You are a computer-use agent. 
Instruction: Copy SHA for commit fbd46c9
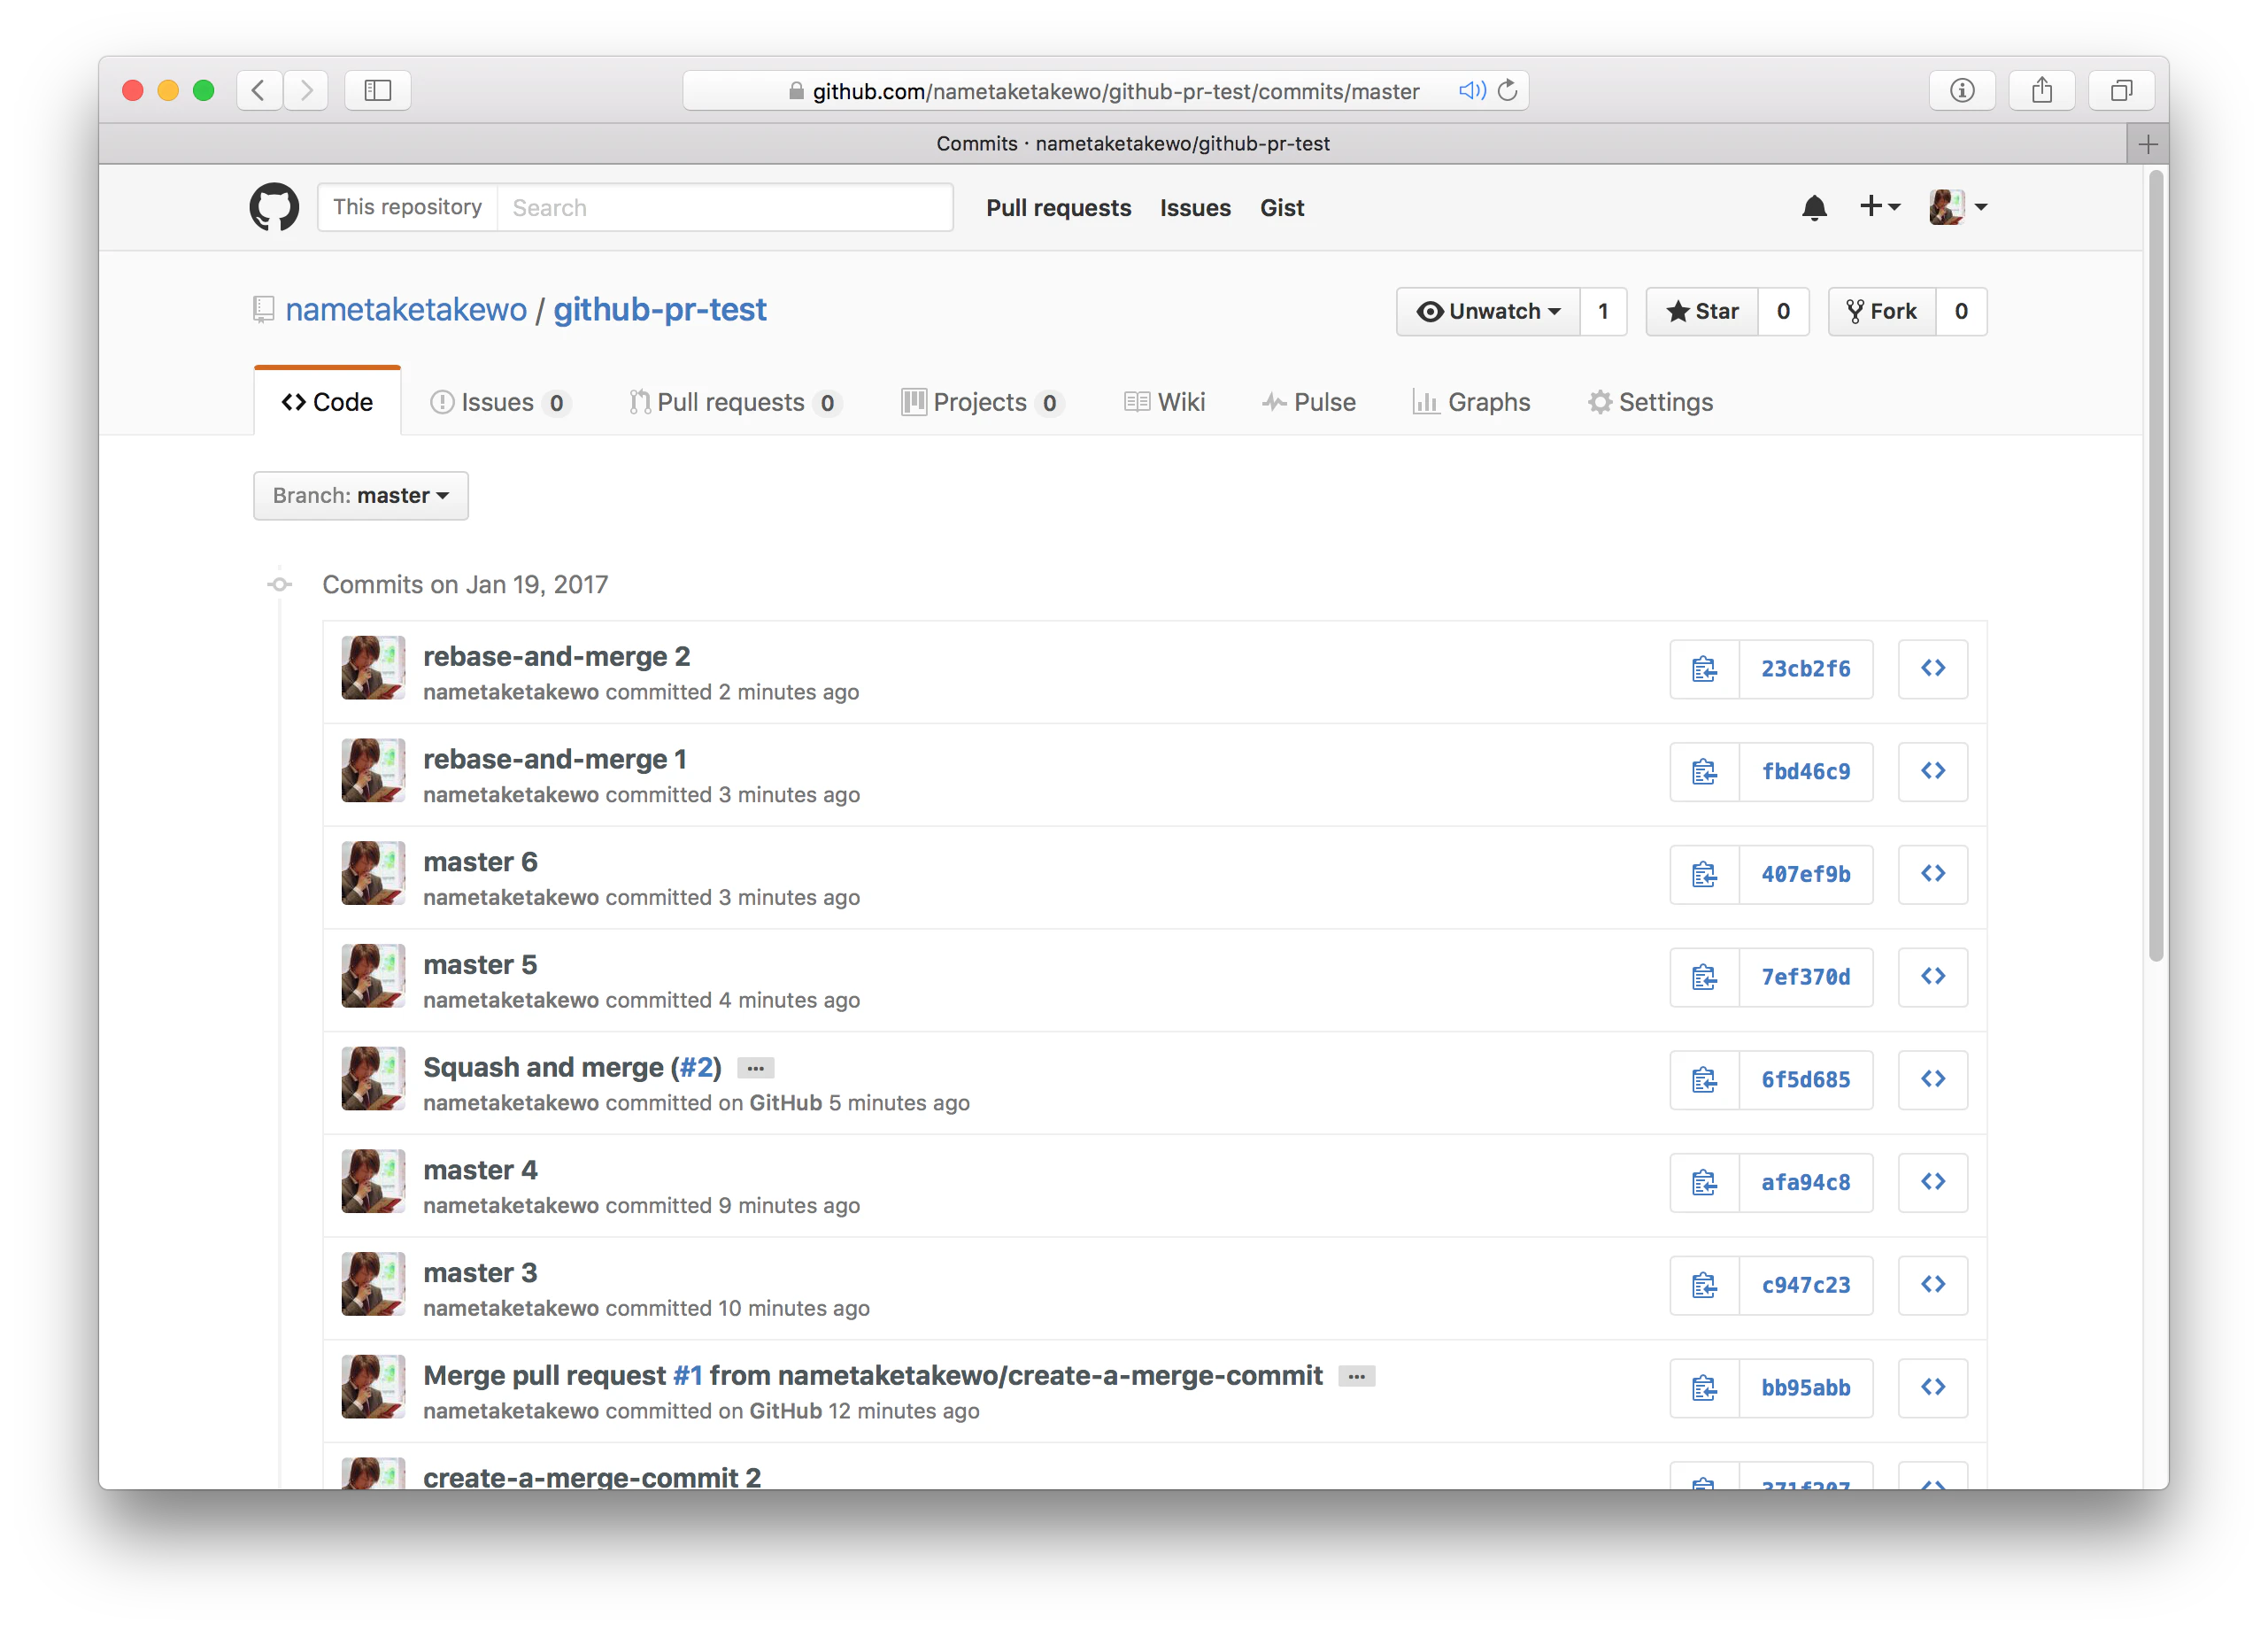(1705, 772)
